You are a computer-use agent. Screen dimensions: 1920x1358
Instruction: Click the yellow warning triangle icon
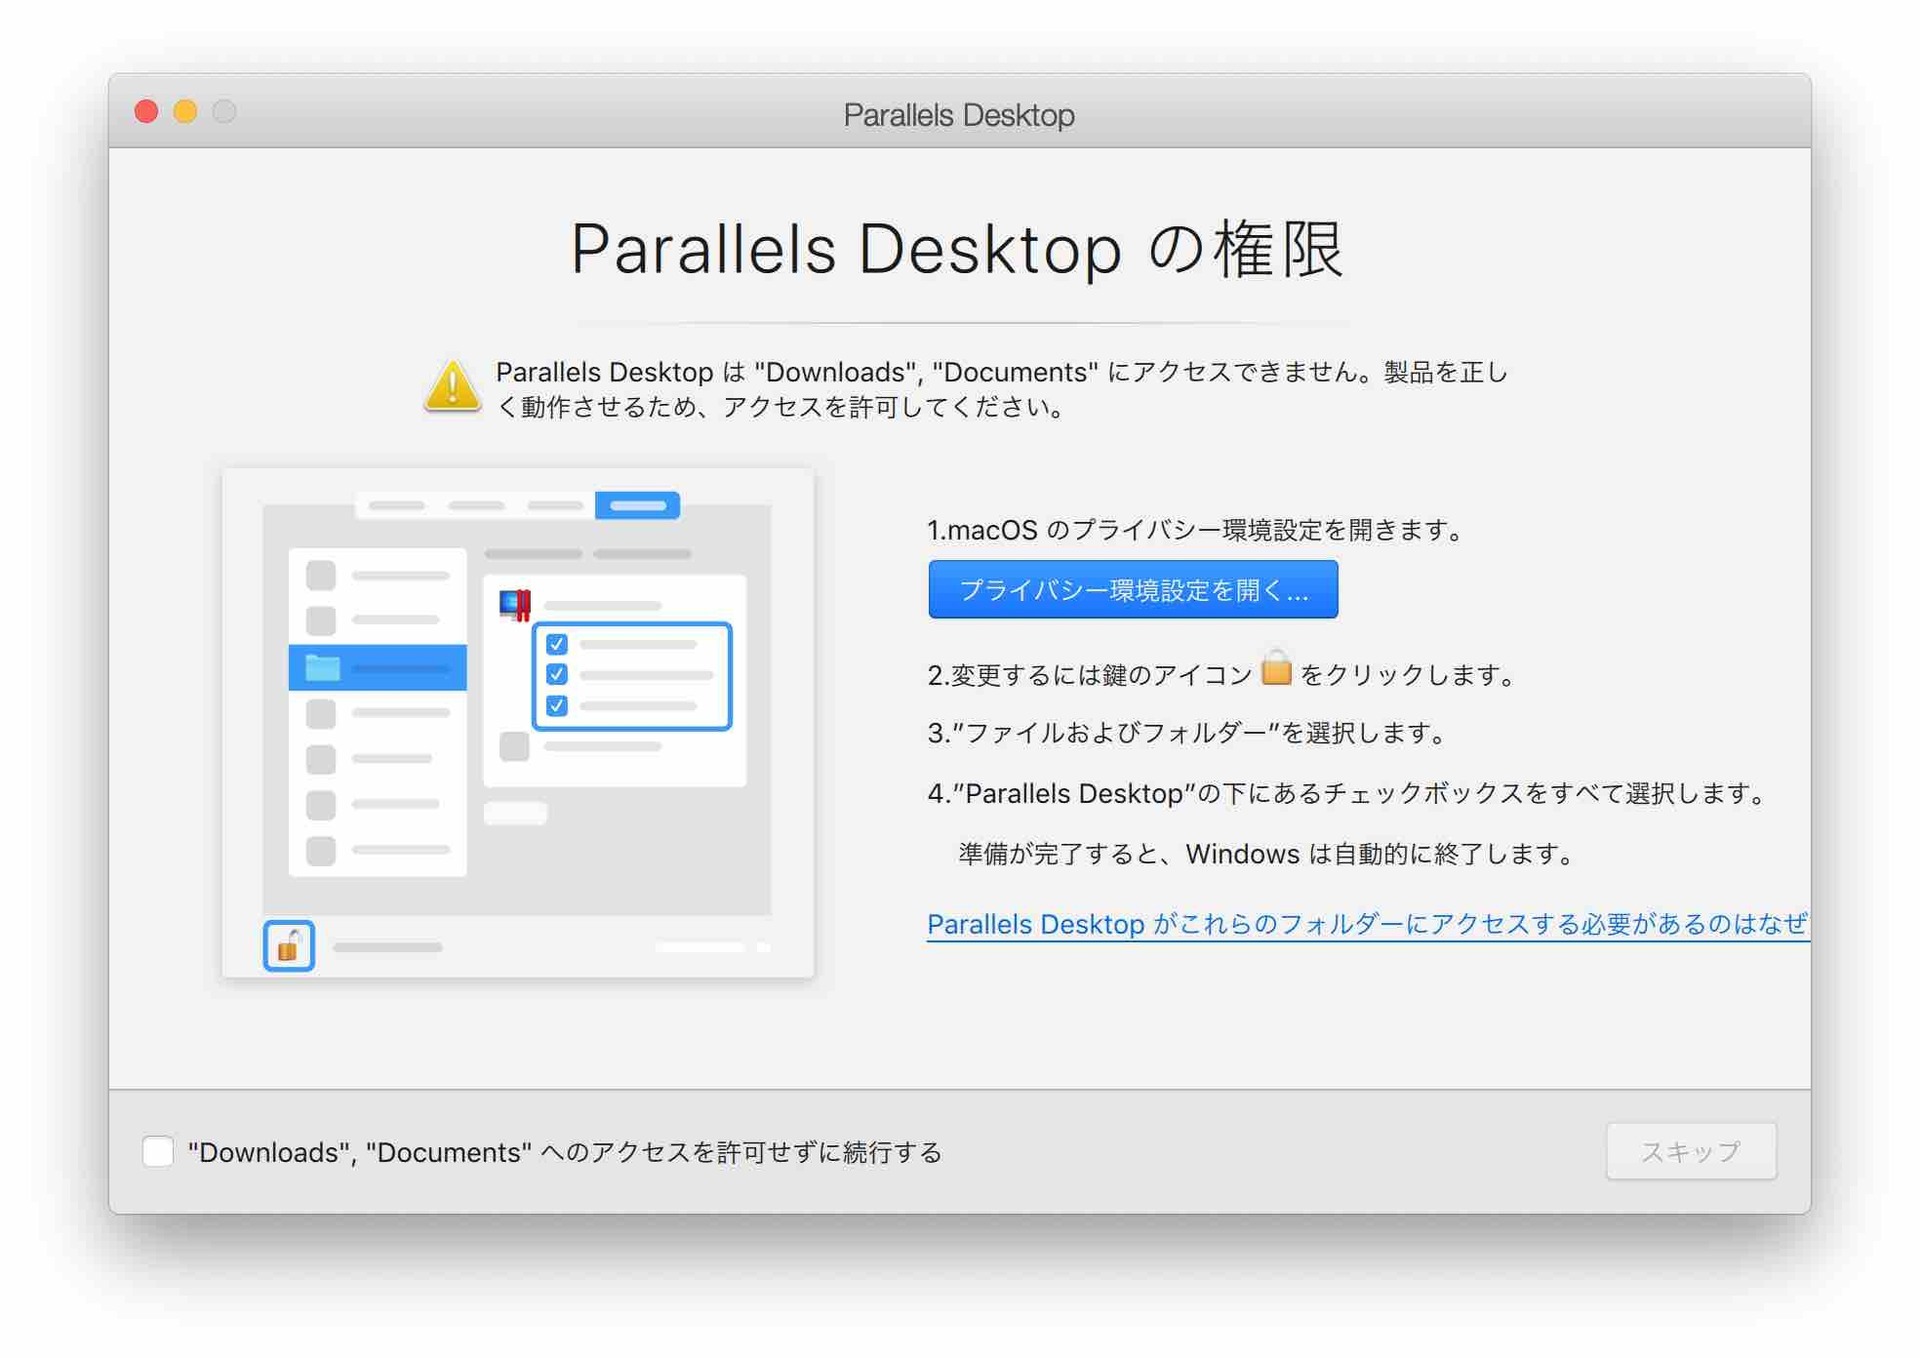[452, 387]
